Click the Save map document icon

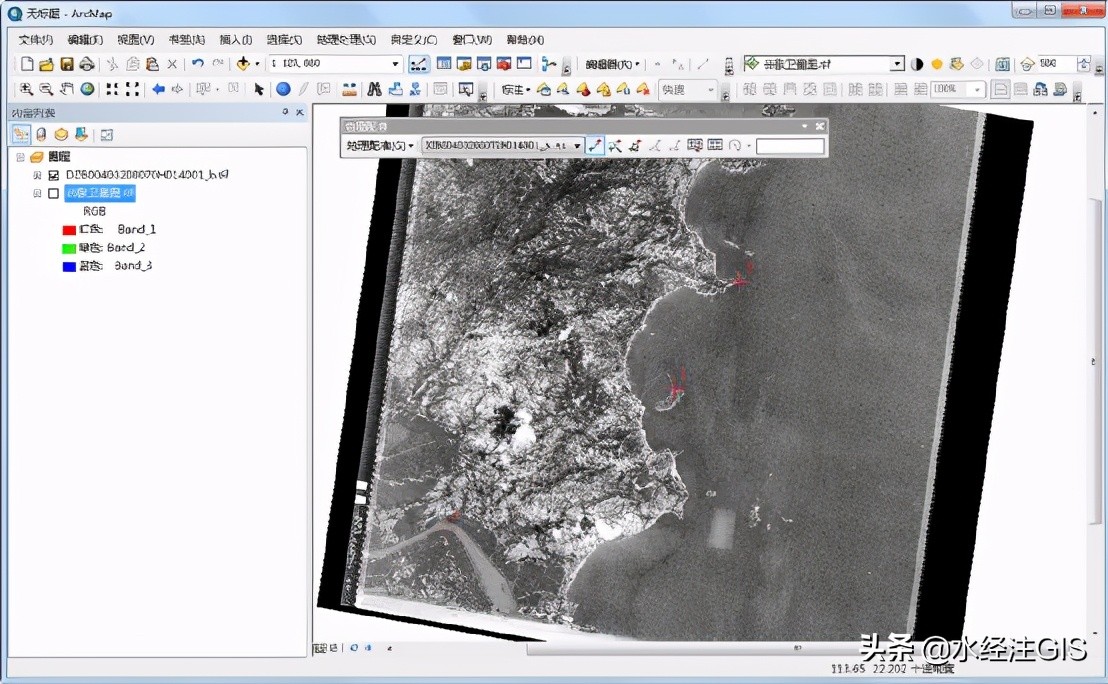67,64
